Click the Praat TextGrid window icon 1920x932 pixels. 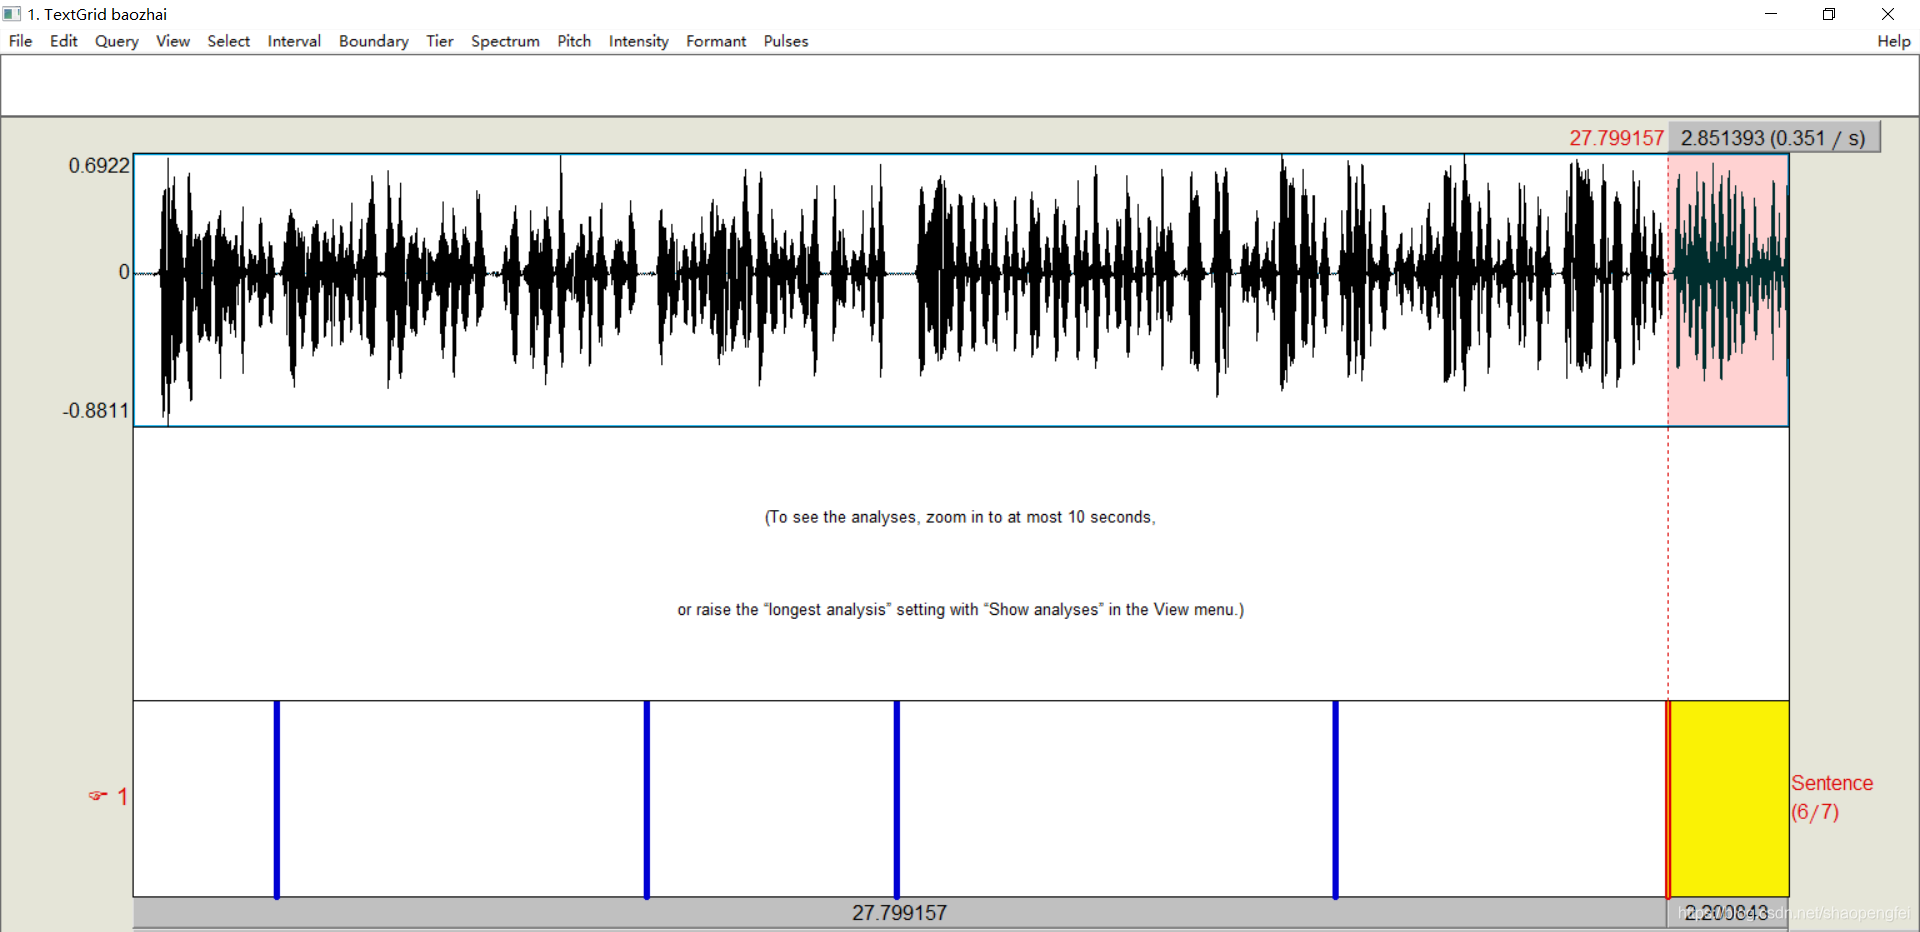pyautogui.click(x=12, y=14)
